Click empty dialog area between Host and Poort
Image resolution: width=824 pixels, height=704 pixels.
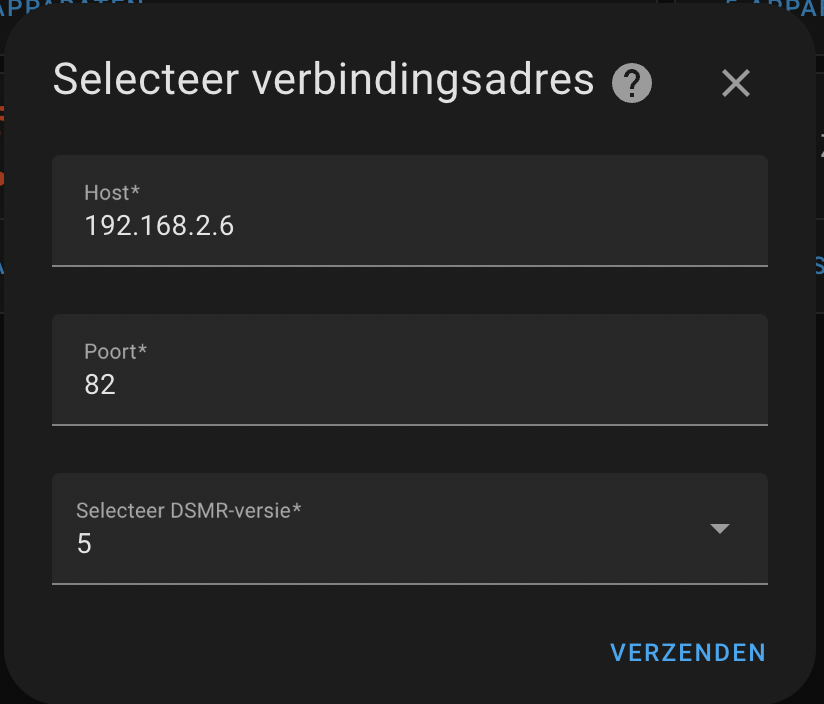coord(410,291)
